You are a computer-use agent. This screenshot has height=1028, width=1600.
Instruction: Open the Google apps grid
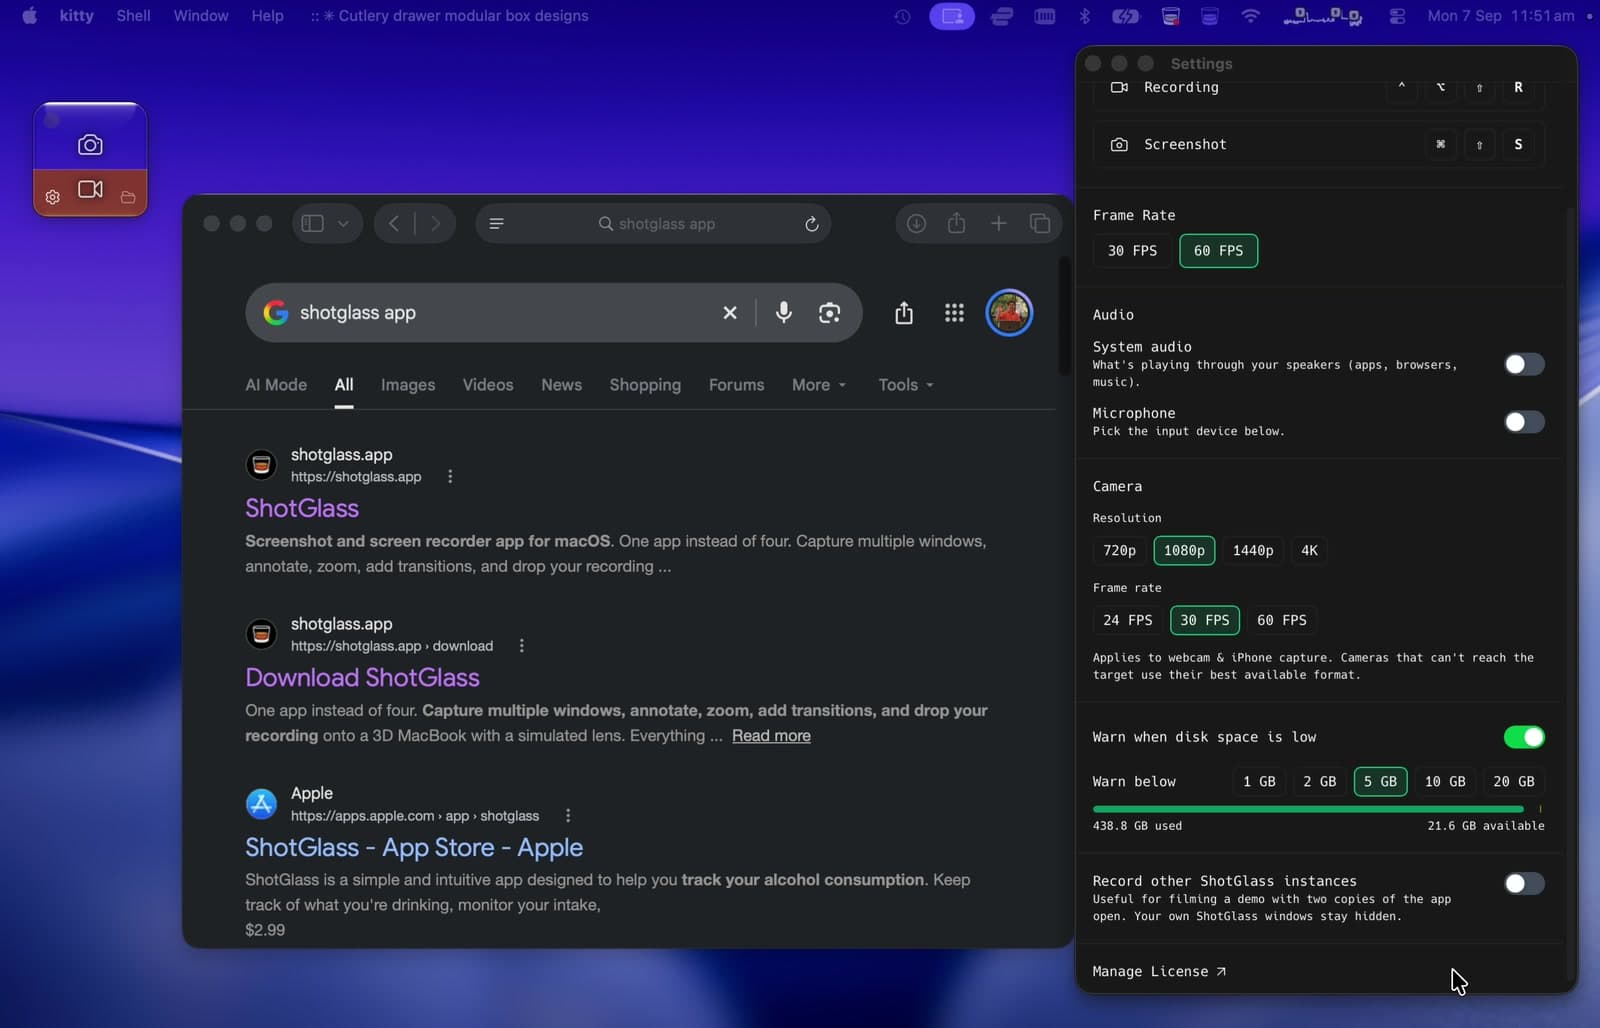click(955, 313)
